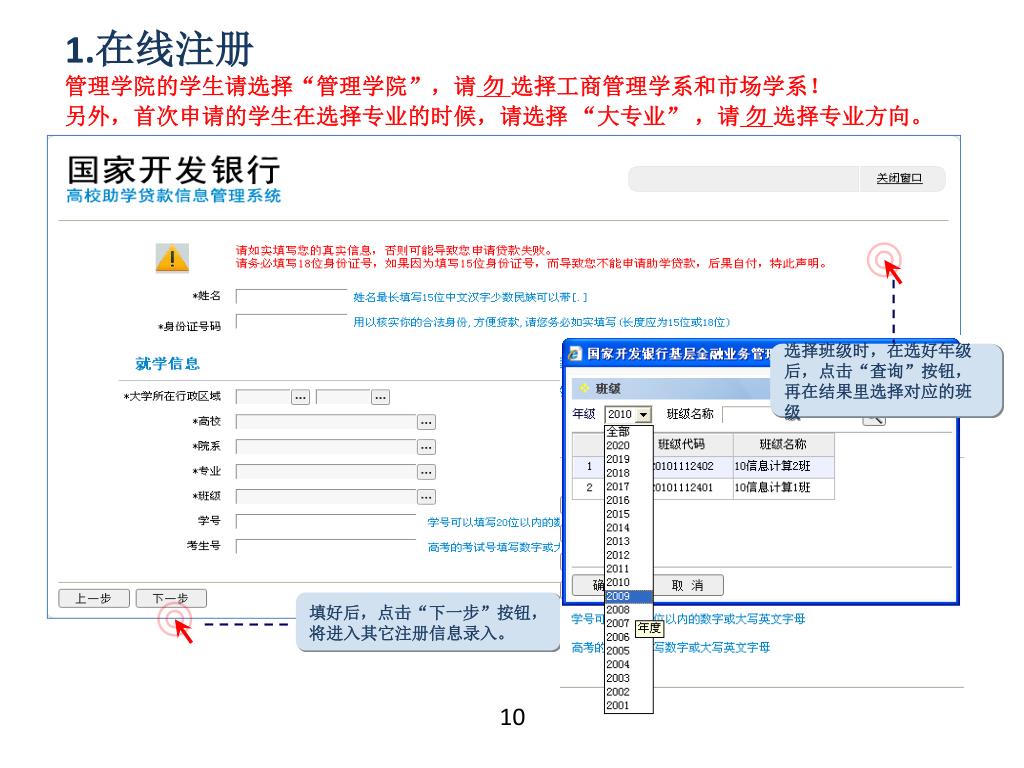Click the 专业 text field
The width and height of the screenshot is (1024, 768).
[x=327, y=472]
